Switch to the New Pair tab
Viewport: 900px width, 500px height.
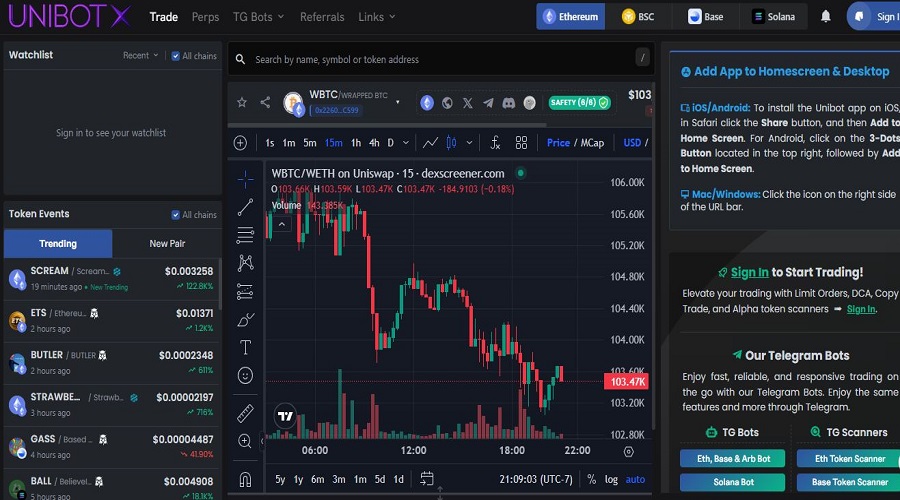pos(167,243)
